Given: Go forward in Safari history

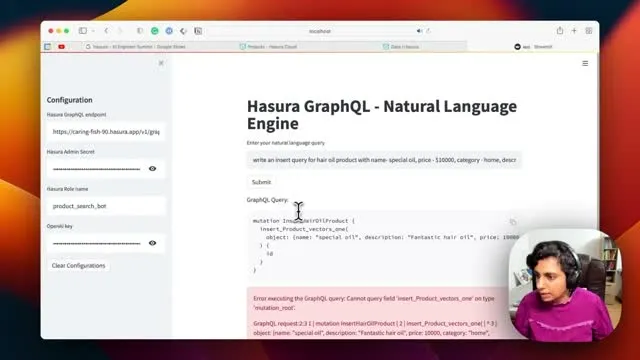Looking at the screenshot, I should click(x=120, y=31).
